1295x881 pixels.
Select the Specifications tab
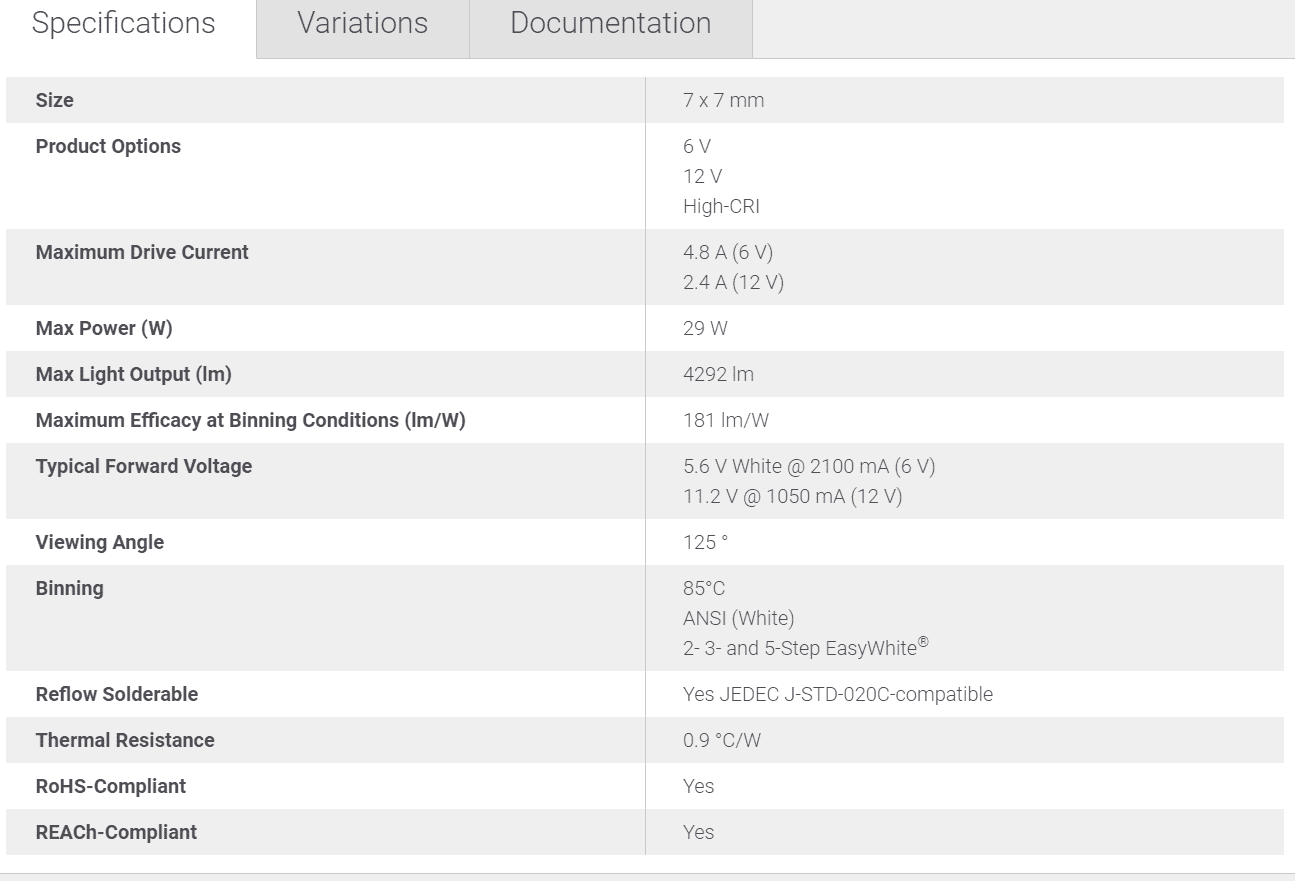(x=123, y=24)
